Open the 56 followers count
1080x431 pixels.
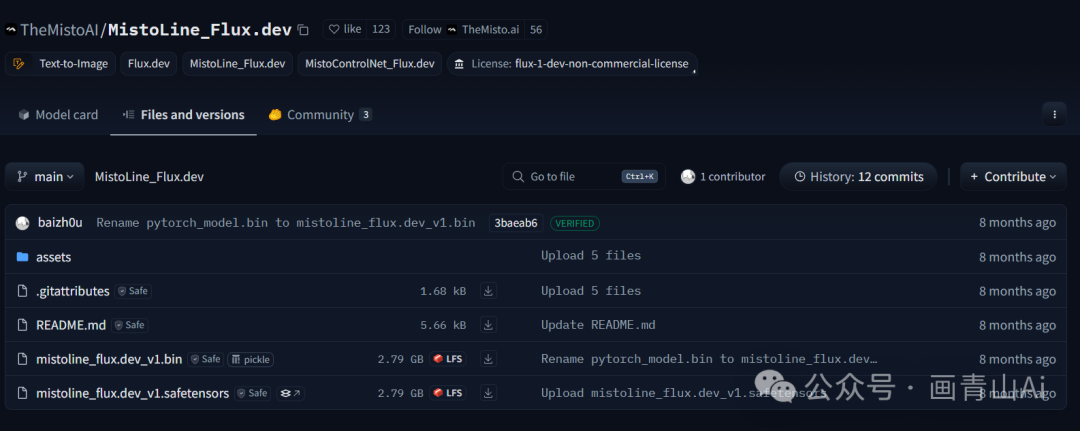[x=536, y=29]
